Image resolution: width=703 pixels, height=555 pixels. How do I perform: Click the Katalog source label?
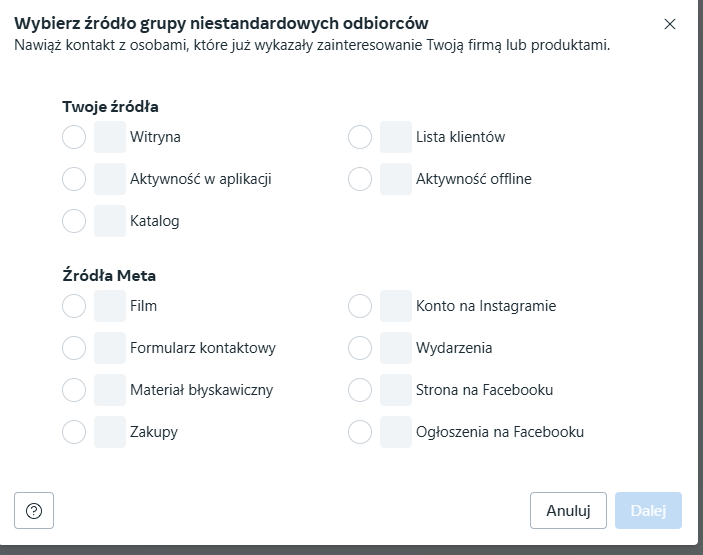coord(155,221)
